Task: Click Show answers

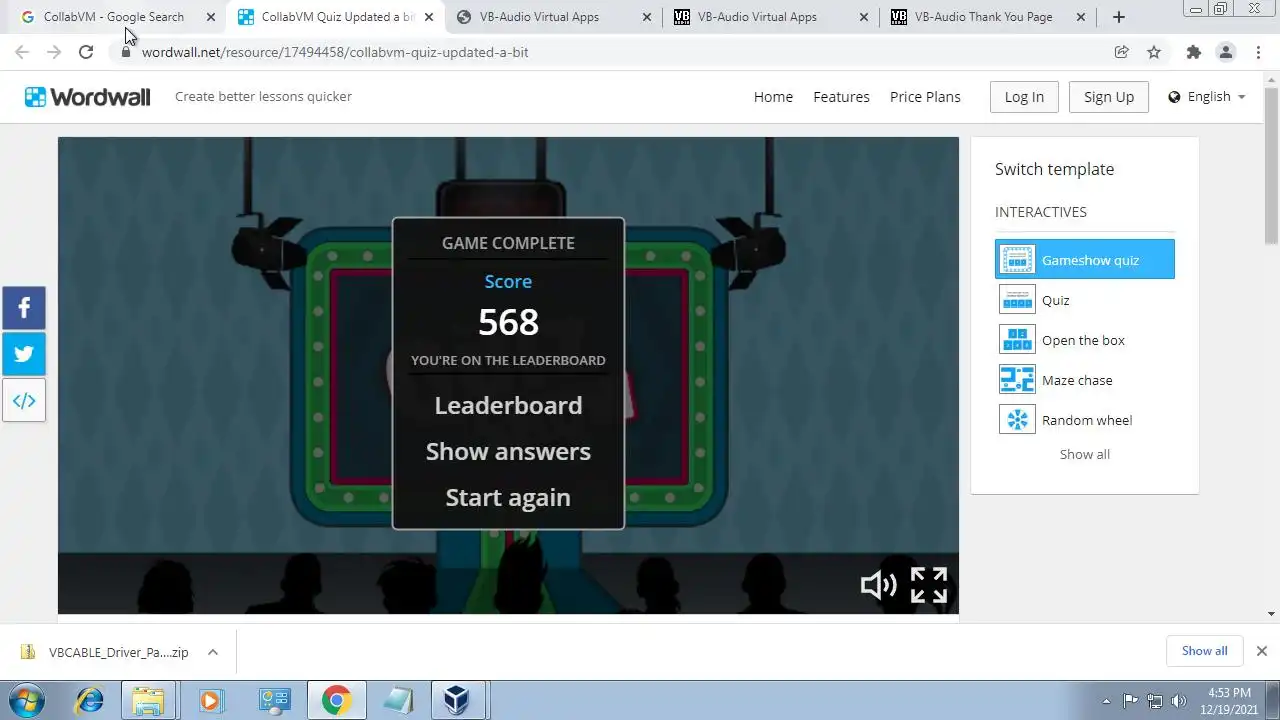Action: pos(508,451)
